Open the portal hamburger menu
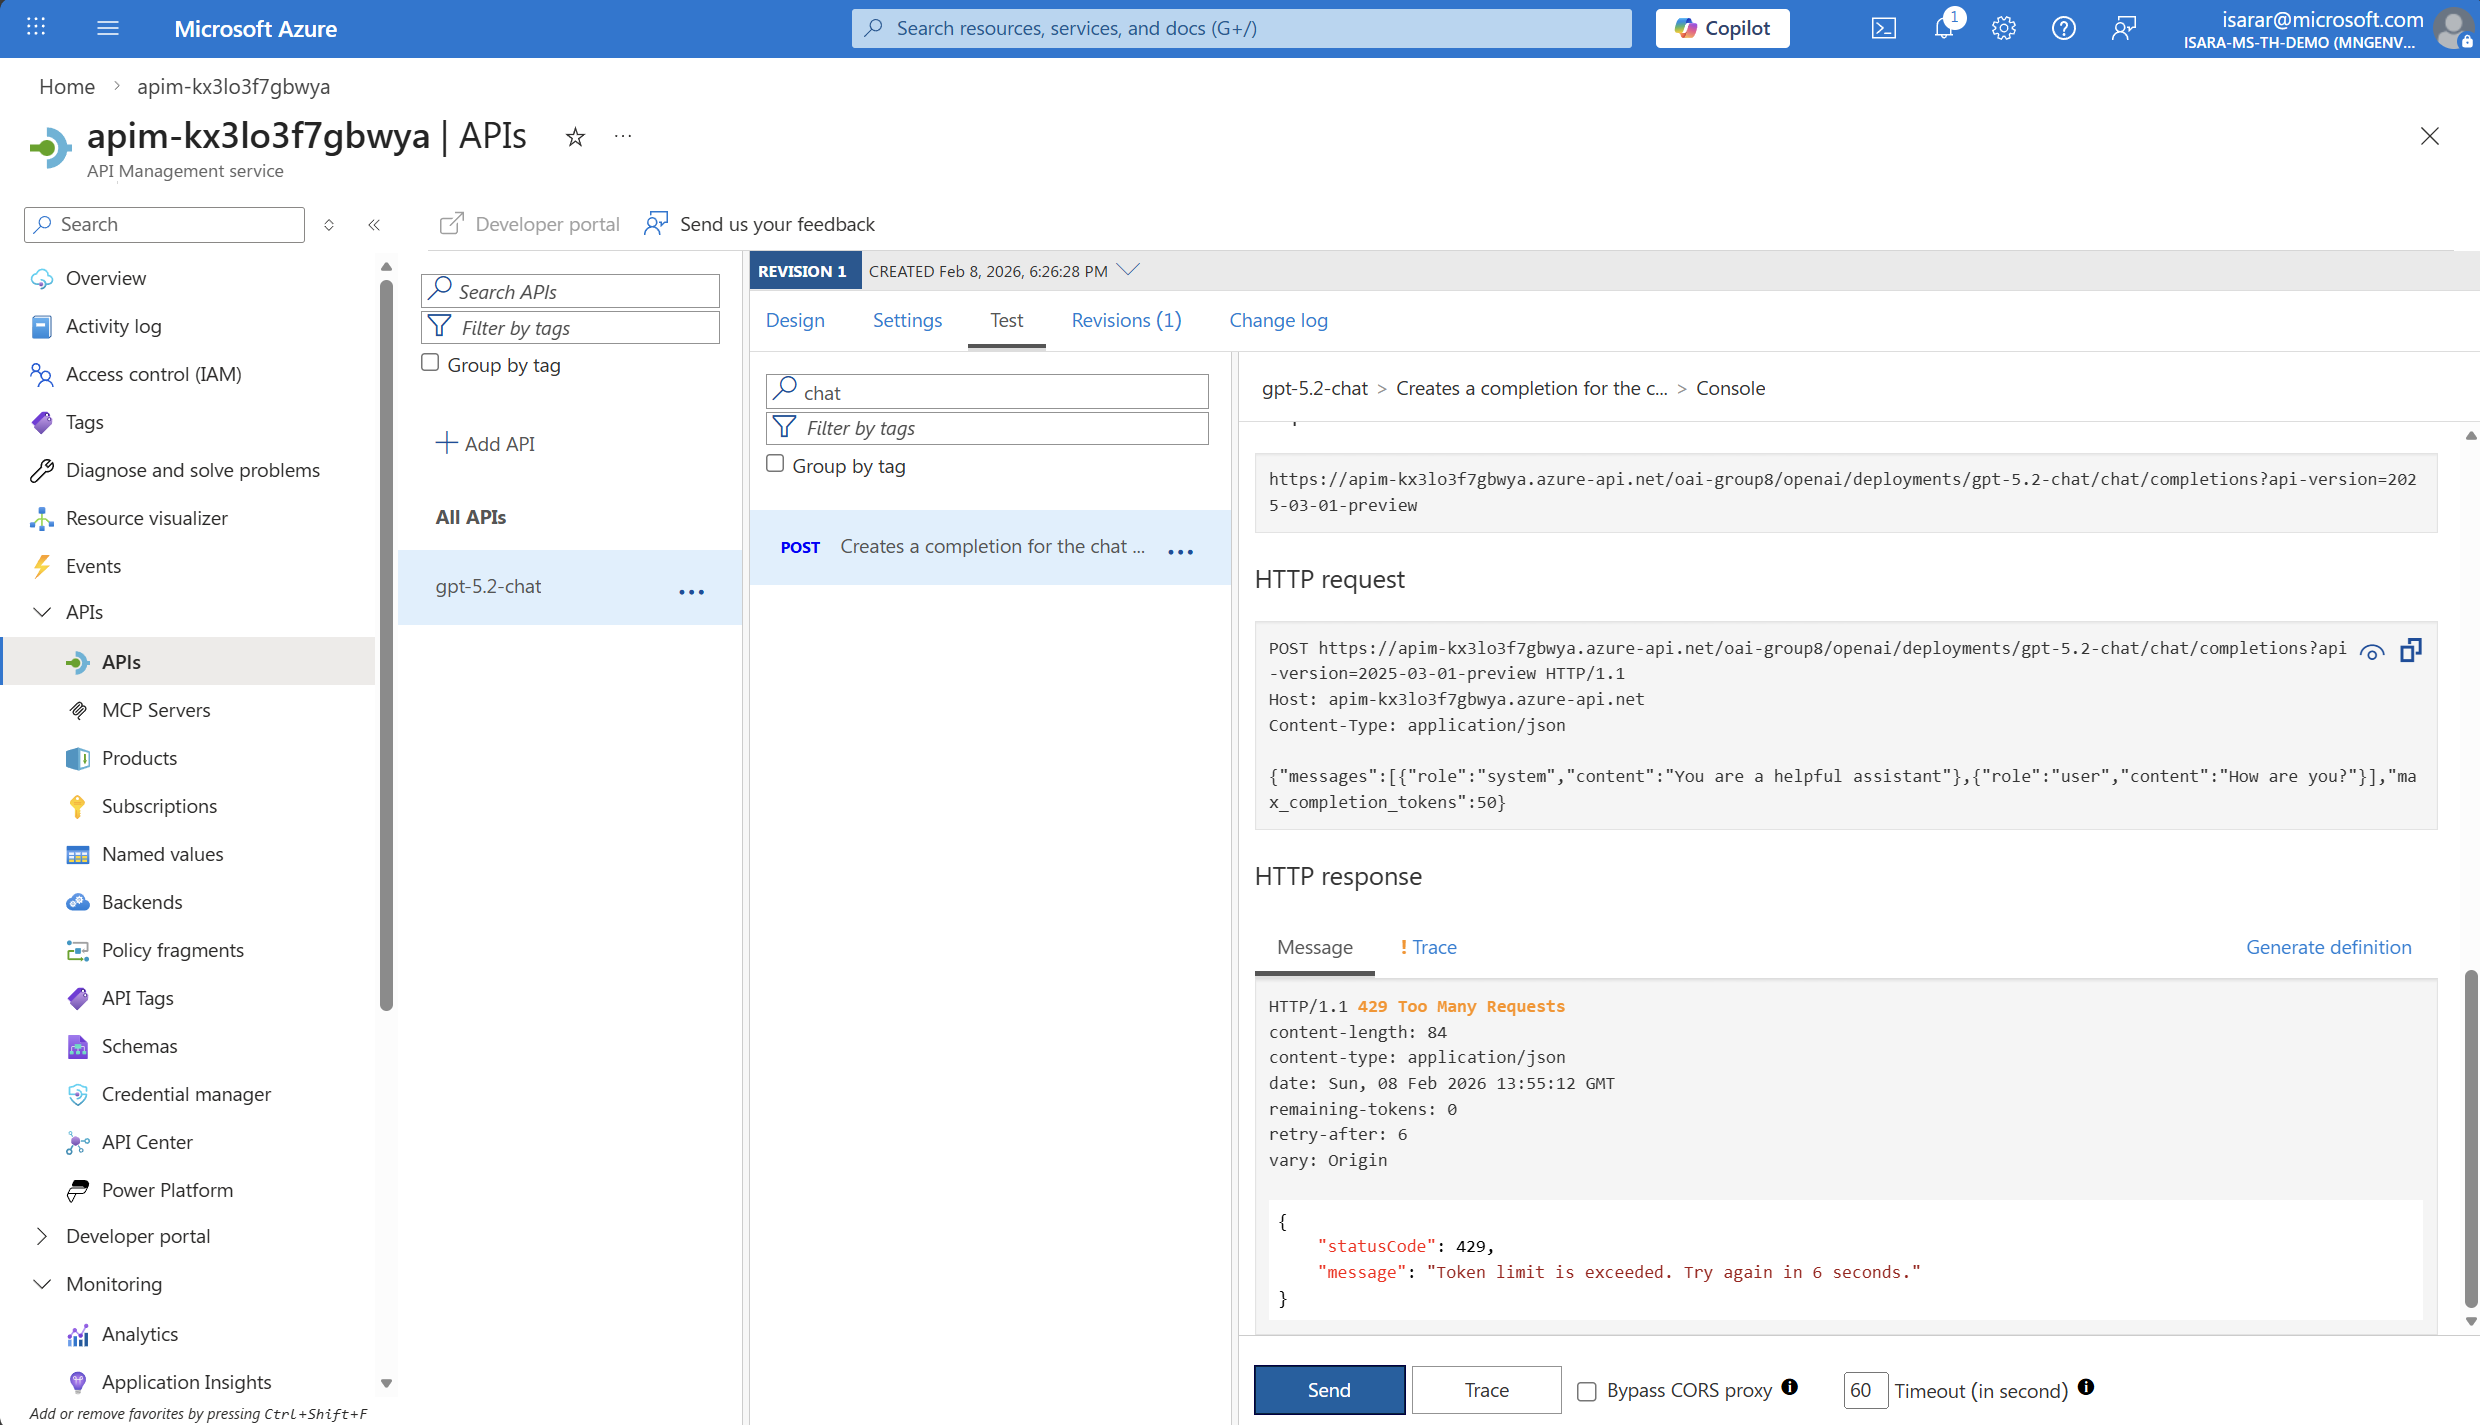Image resolution: width=2480 pixels, height=1425 pixels. pos(108,28)
